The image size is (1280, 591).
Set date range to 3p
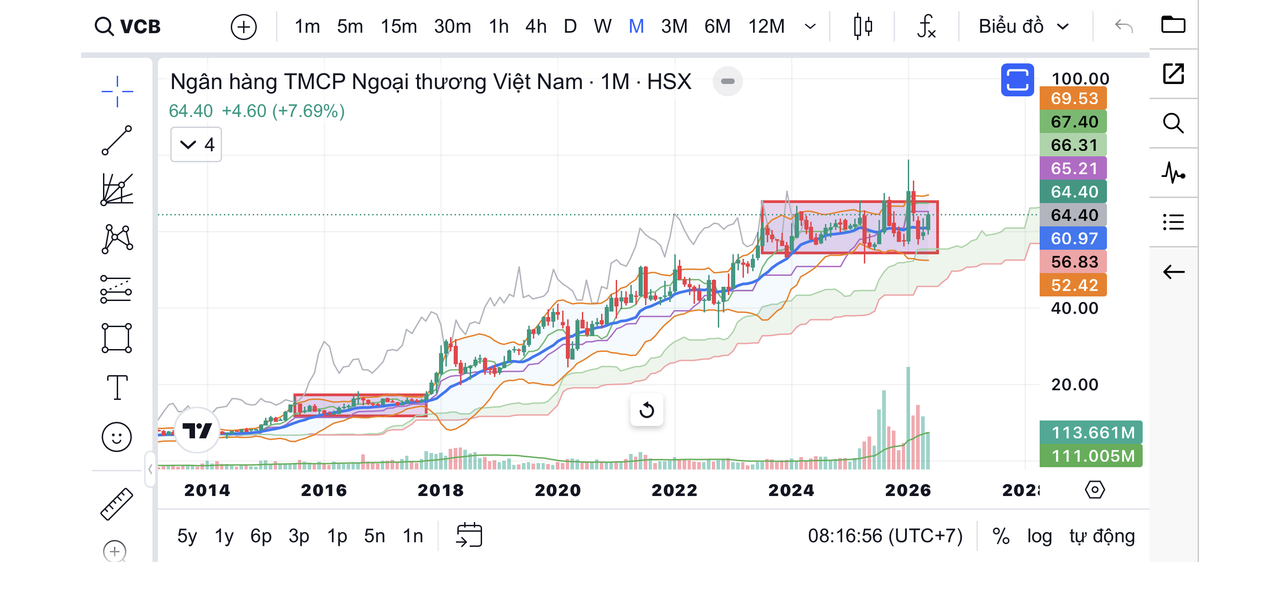299,536
